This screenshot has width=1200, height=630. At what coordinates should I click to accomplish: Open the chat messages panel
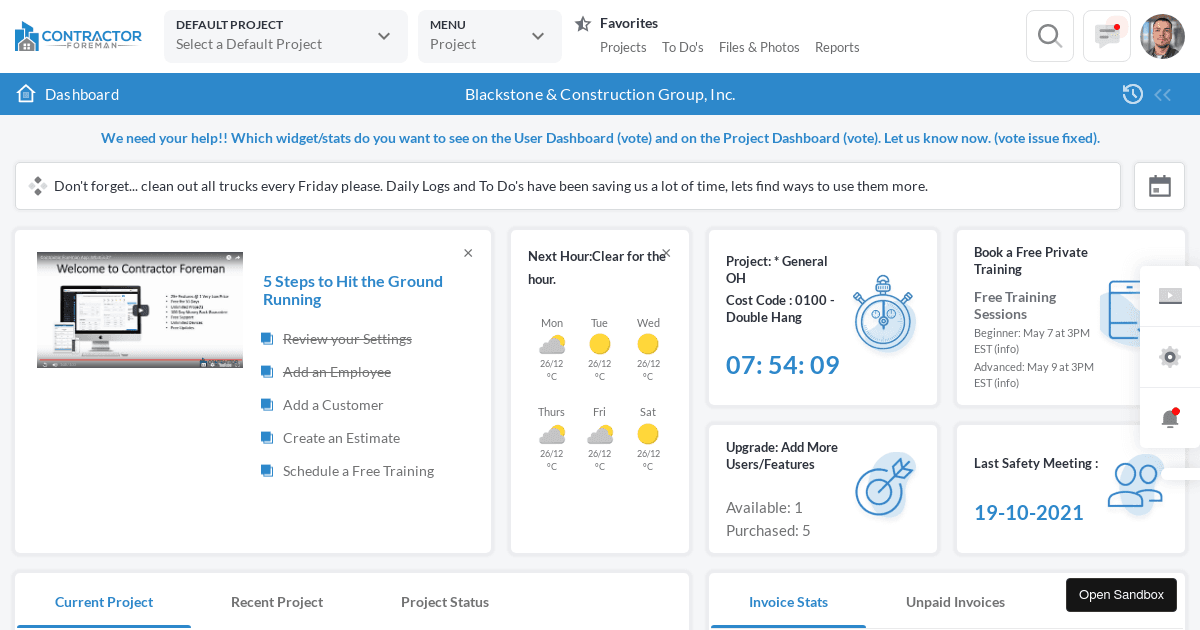pos(1106,35)
